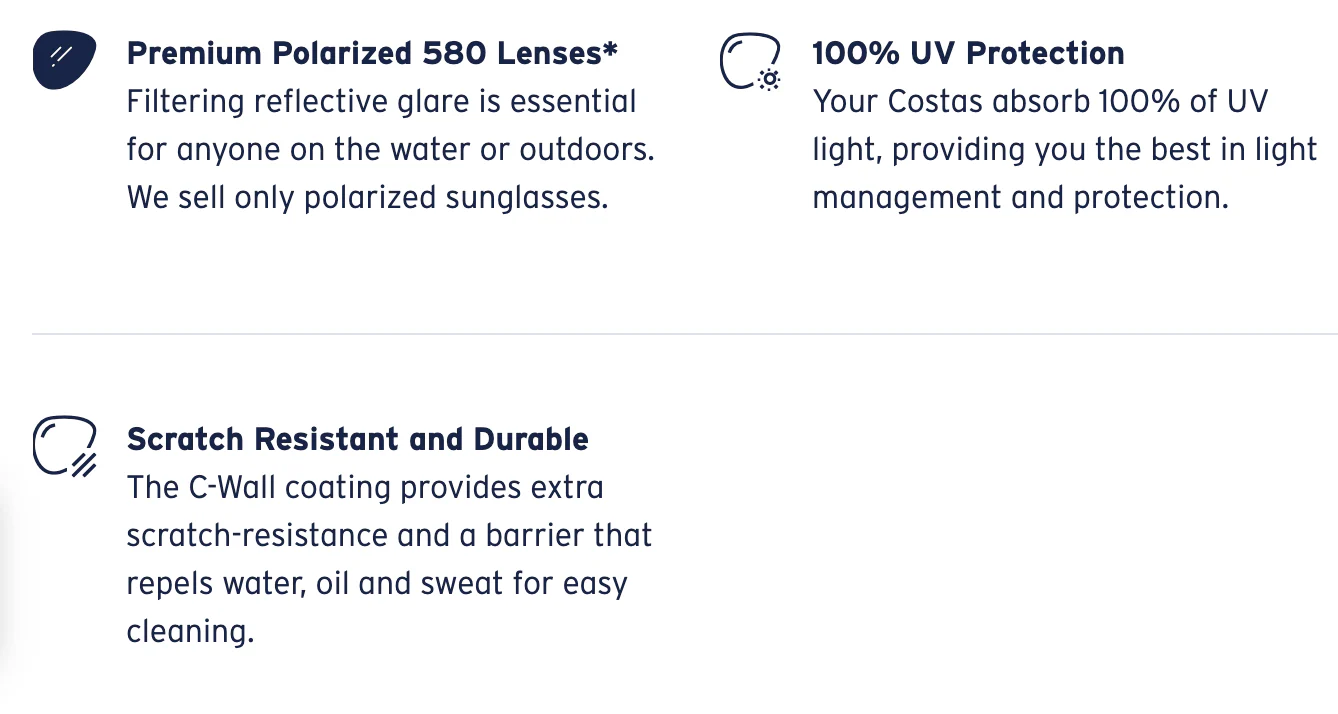Click the UV protection lens icon
This screenshot has height=714, width=1338.
click(x=751, y=63)
